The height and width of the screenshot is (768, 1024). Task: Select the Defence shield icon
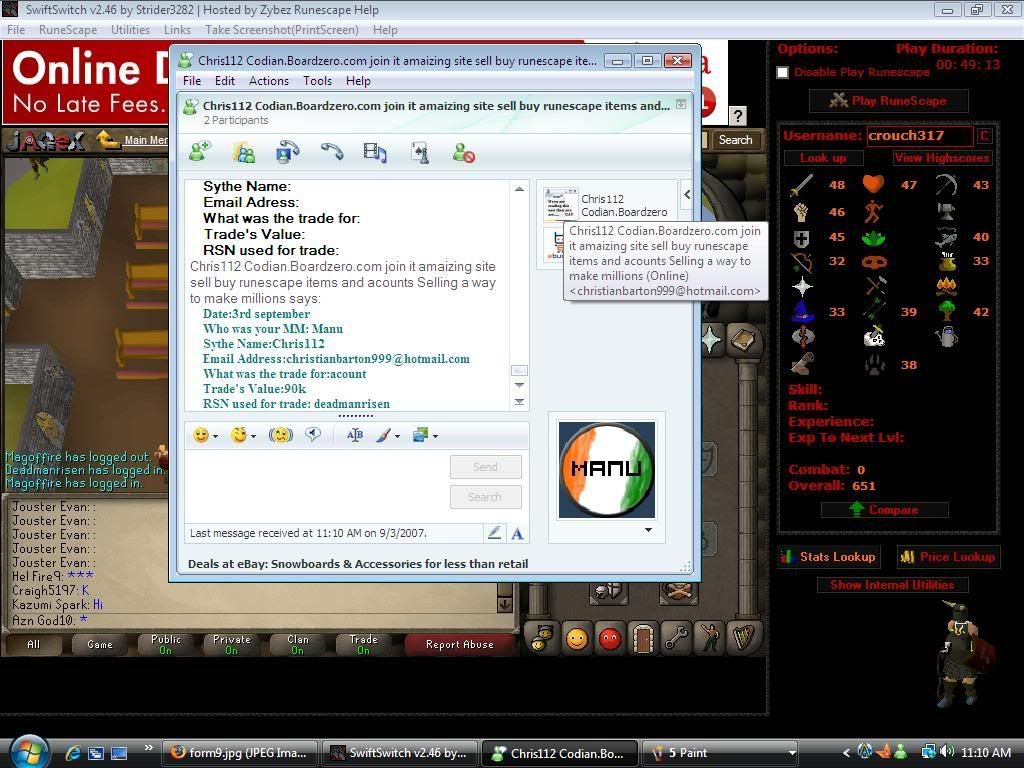802,238
